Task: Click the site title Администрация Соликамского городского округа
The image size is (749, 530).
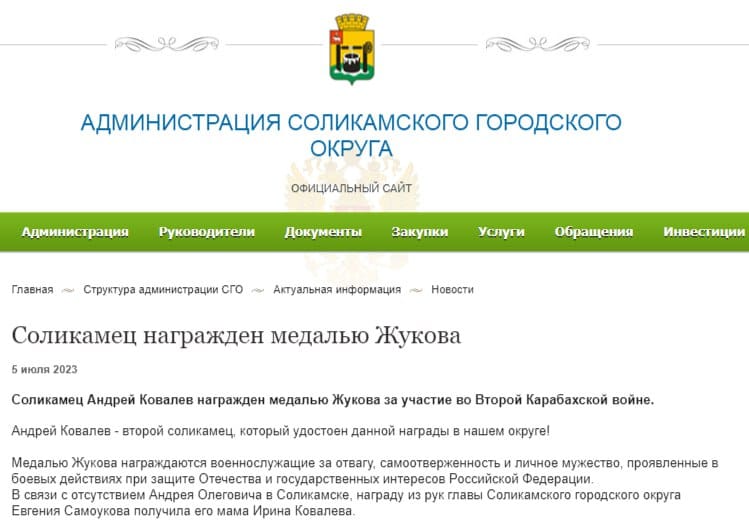Action: click(350, 135)
